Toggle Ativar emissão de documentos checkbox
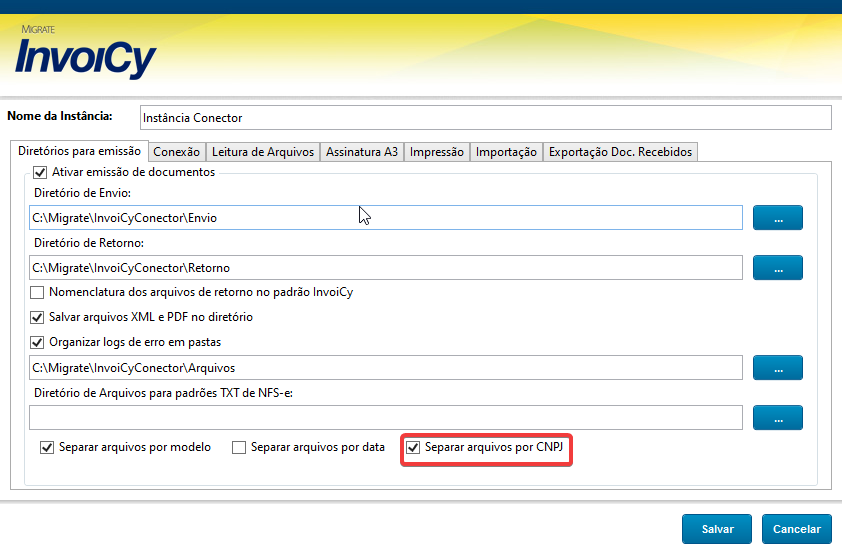842x554 pixels. [40, 172]
